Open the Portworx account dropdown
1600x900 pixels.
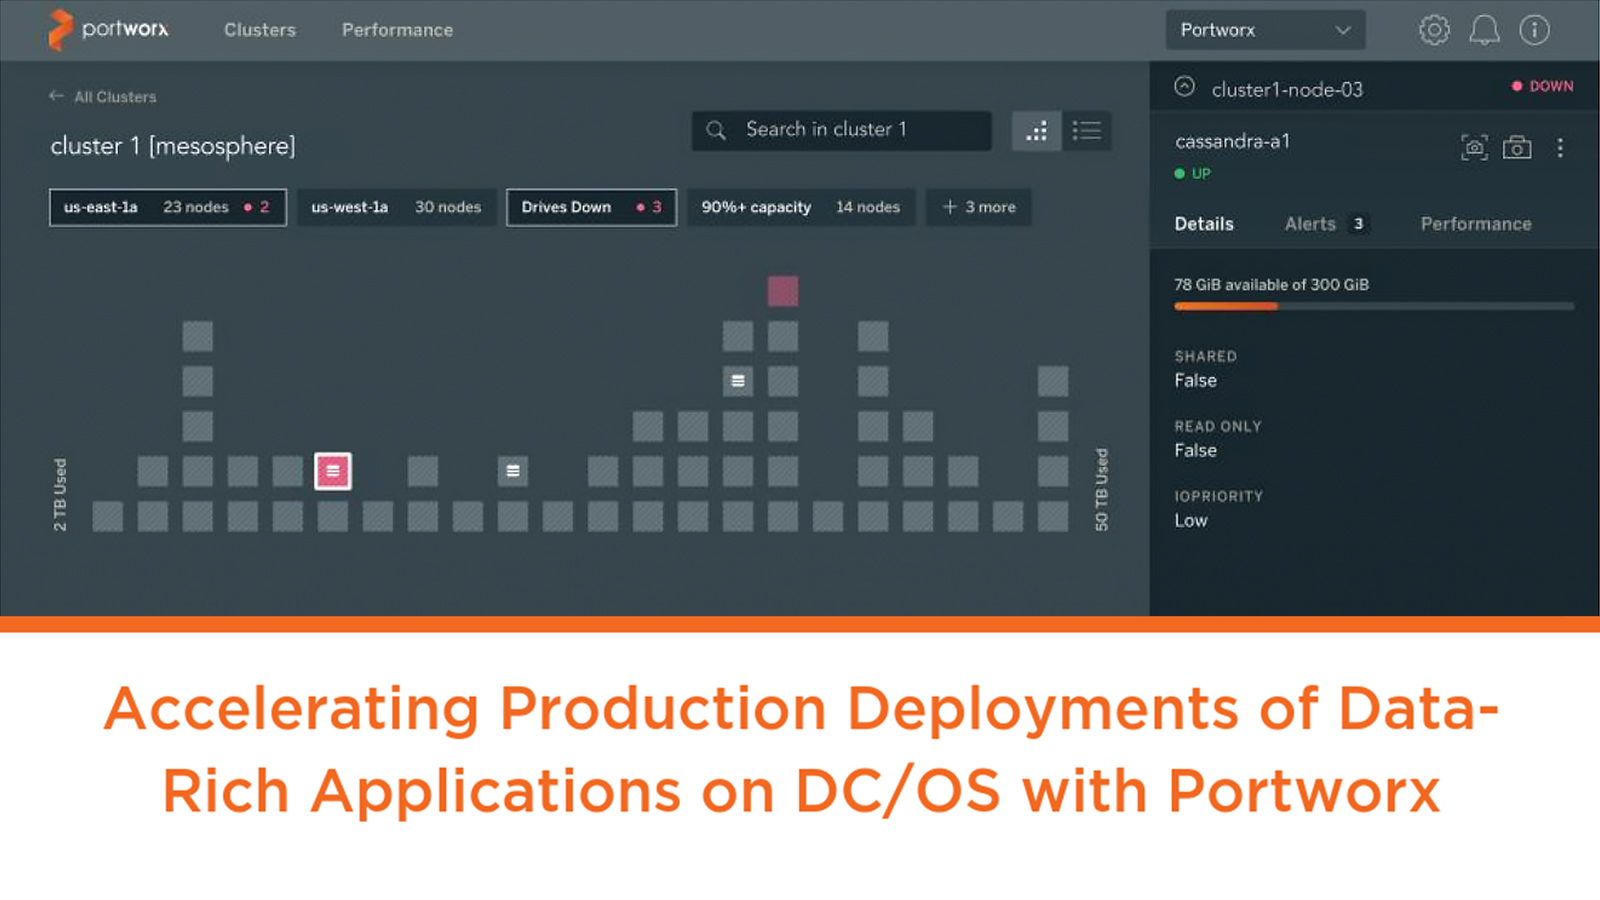[1265, 30]
